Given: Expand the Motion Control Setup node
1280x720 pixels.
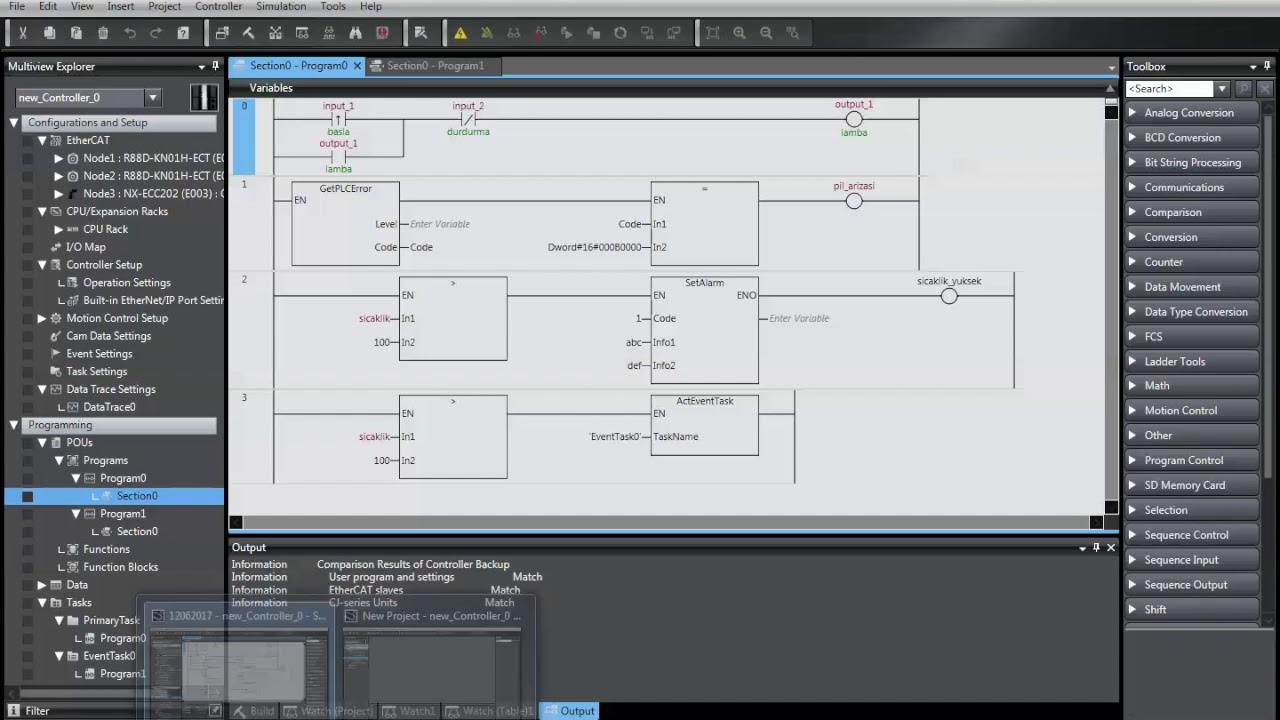Looking at the screenshot, I should point(42,318).
